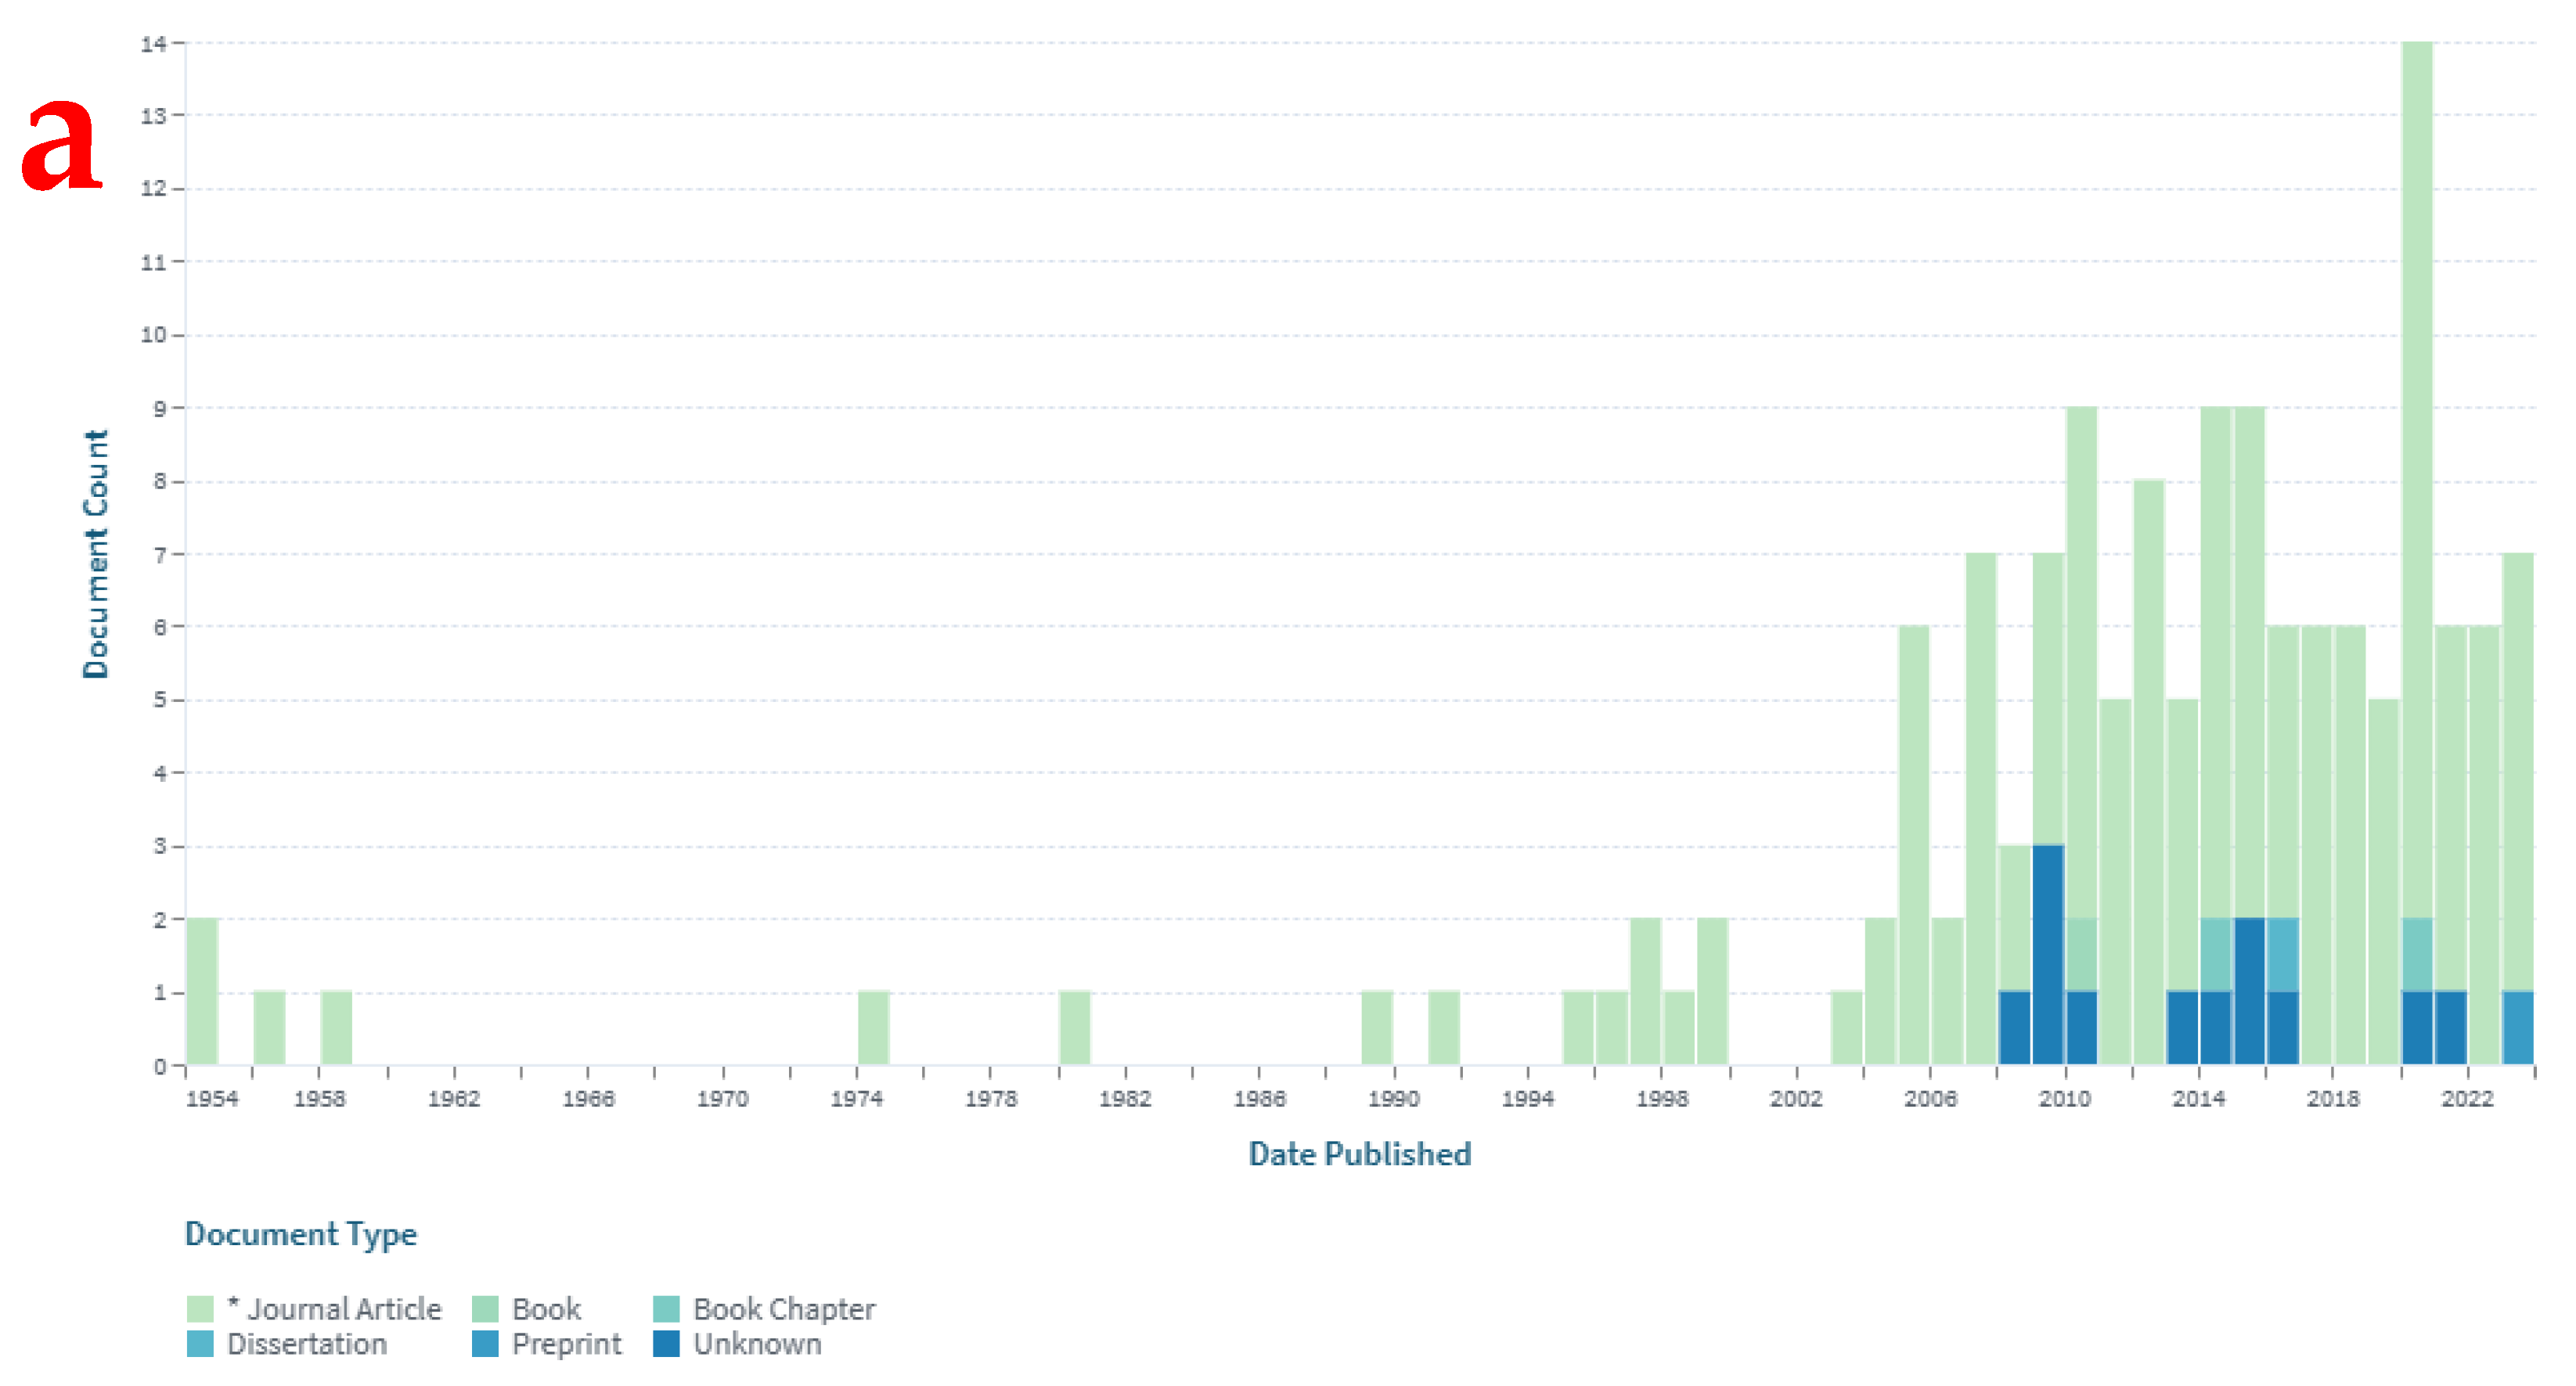Click the Book Chapter legend swatch

point(666,1308)
